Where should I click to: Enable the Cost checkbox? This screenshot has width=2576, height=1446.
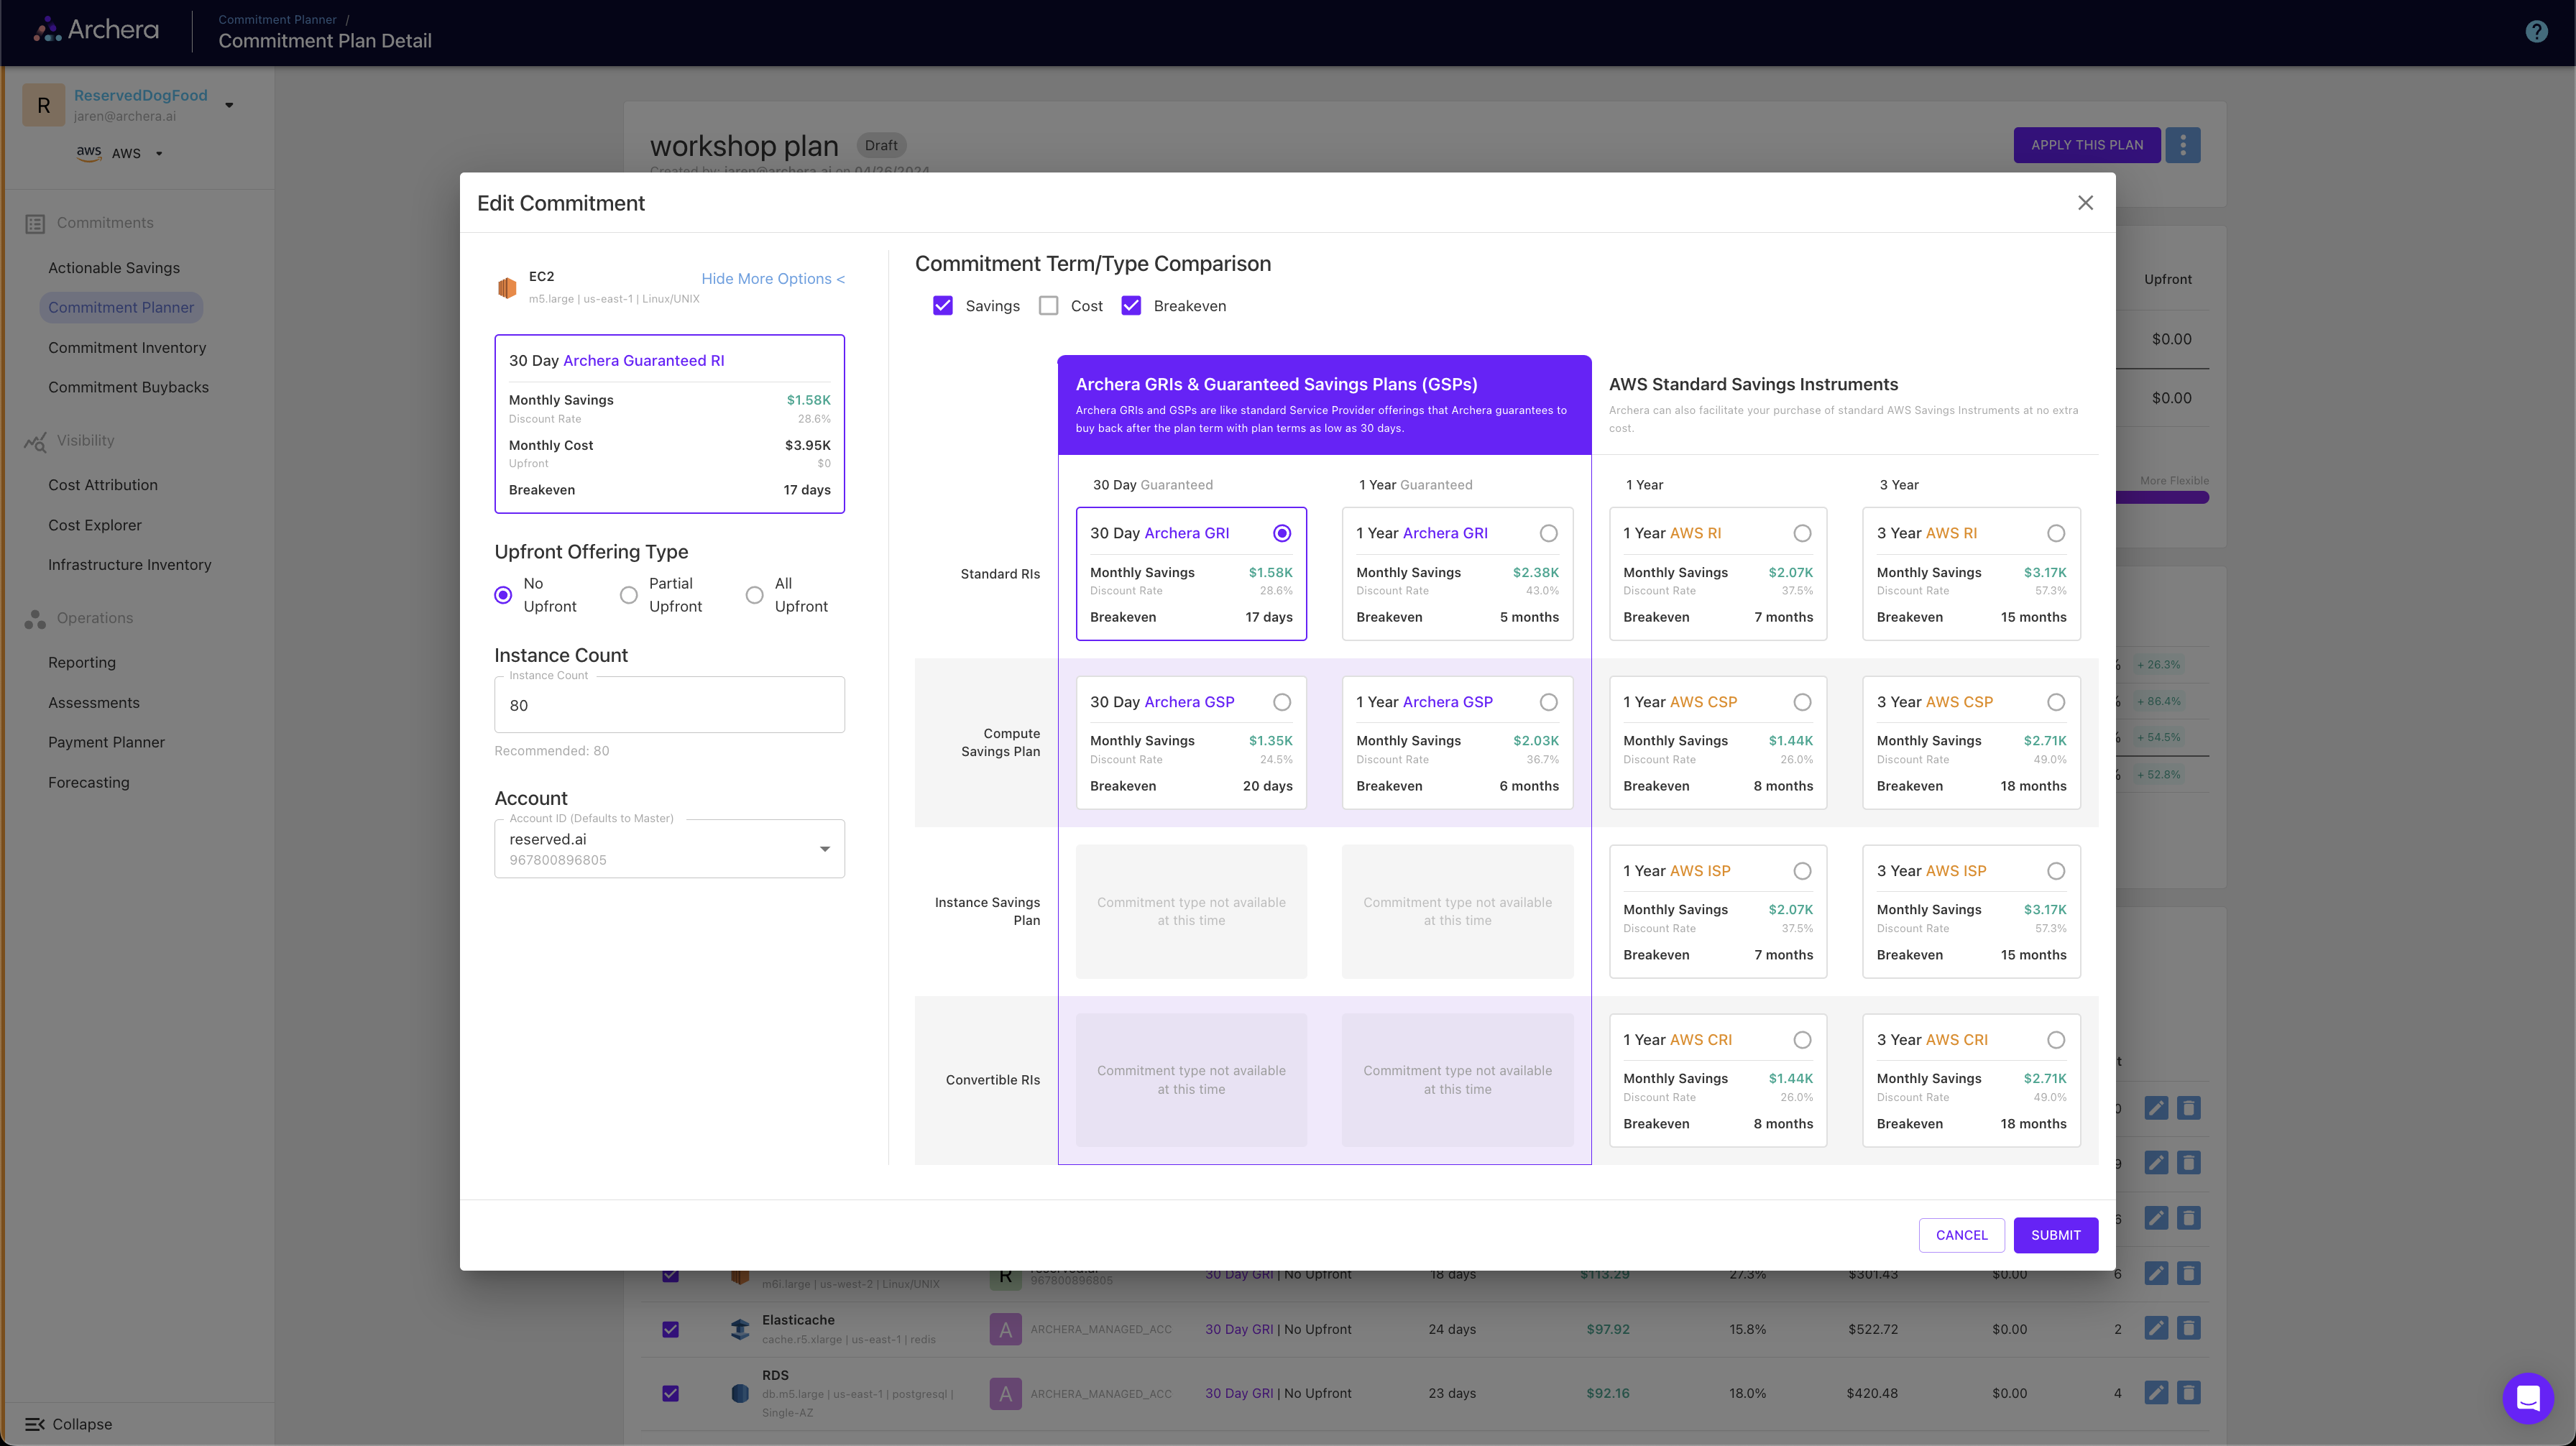1048,306
